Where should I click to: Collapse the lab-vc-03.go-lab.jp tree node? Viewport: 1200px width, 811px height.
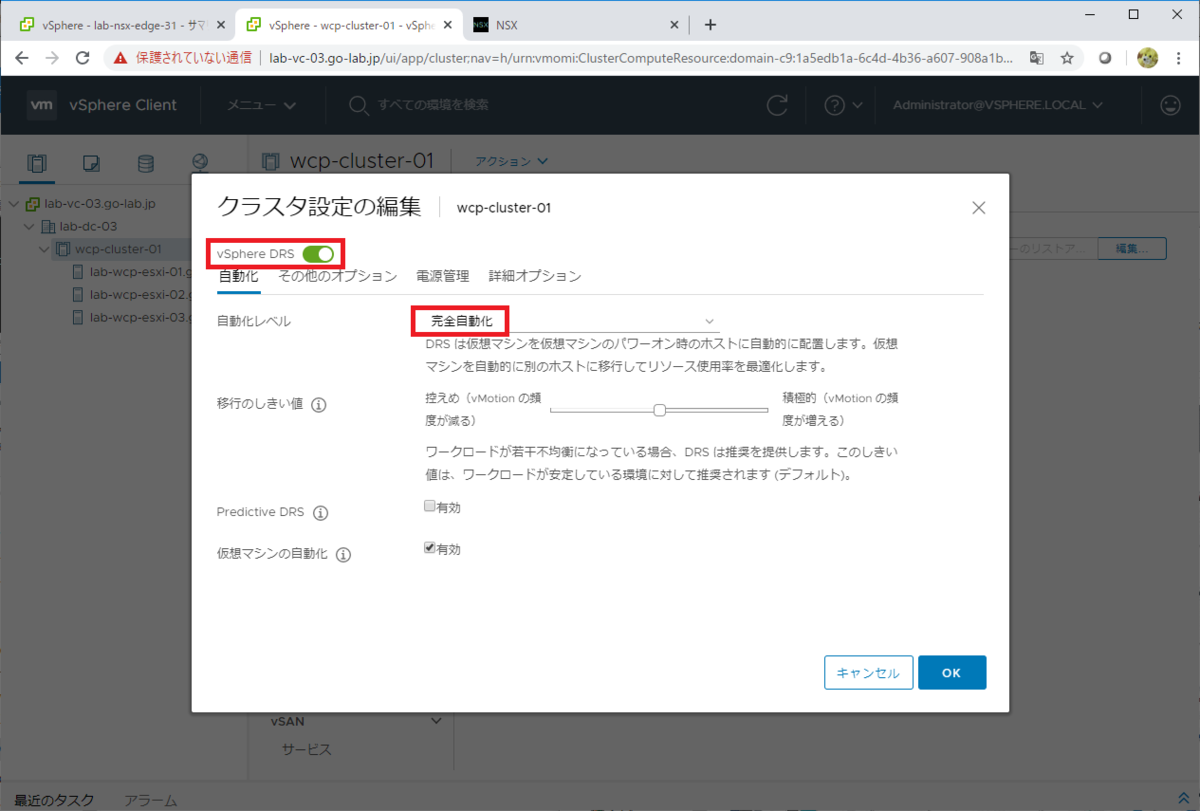[x=13, y=204]
